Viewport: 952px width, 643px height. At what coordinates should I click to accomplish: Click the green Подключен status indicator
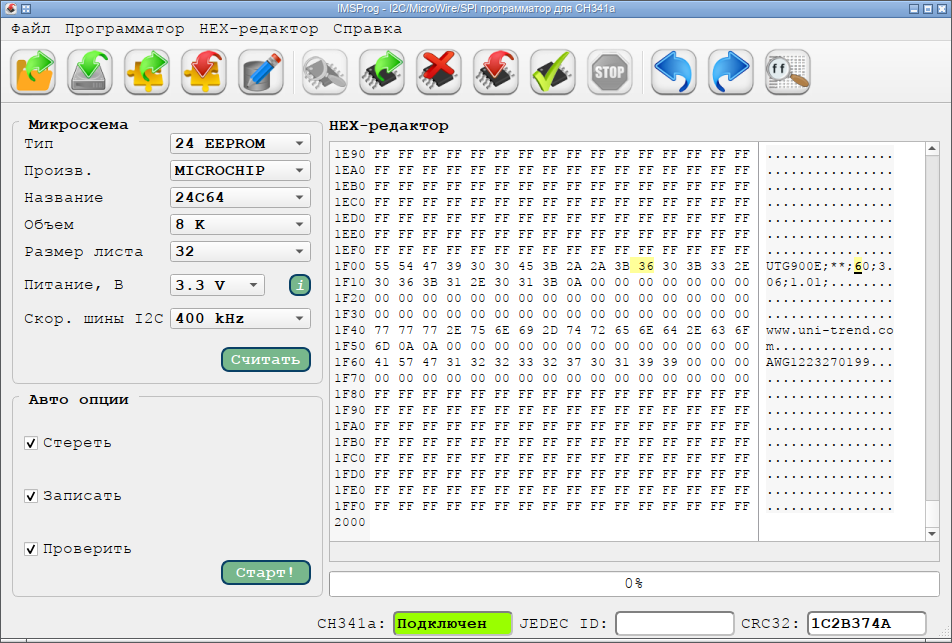453,624
